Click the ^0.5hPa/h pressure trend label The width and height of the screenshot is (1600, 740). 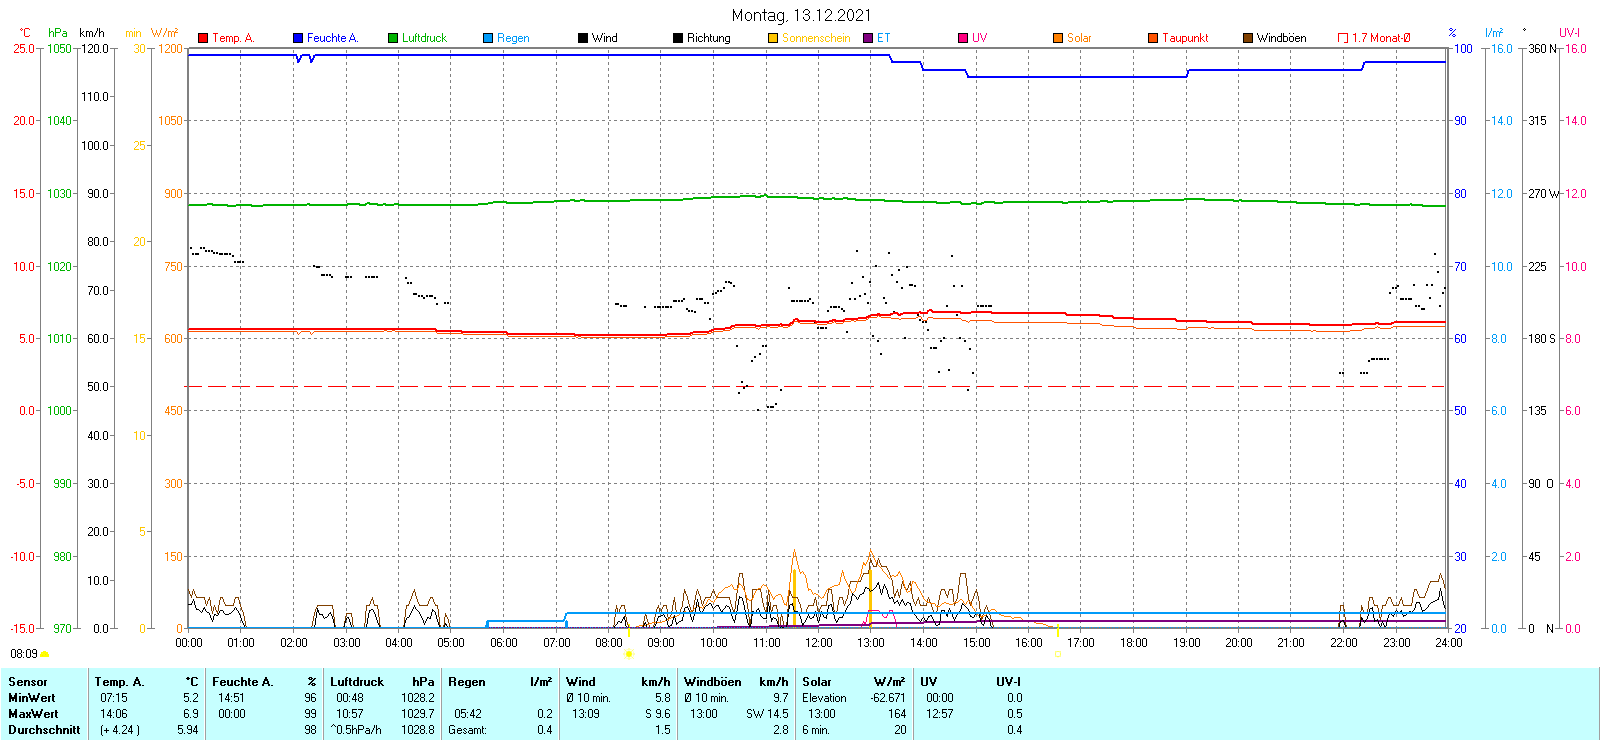point(356,730)
